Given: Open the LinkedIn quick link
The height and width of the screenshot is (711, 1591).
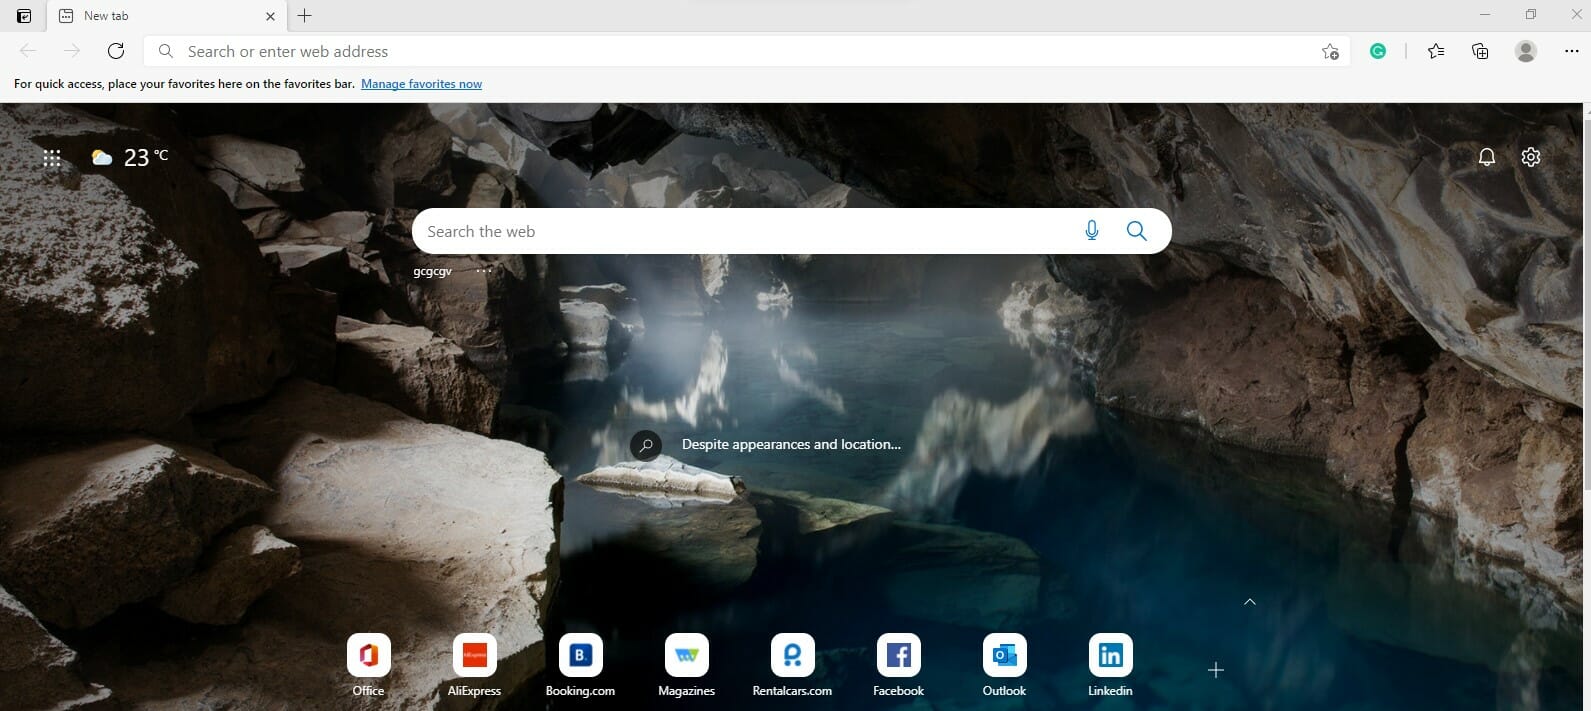Looking at the screenshot, I should (1110, 665).
